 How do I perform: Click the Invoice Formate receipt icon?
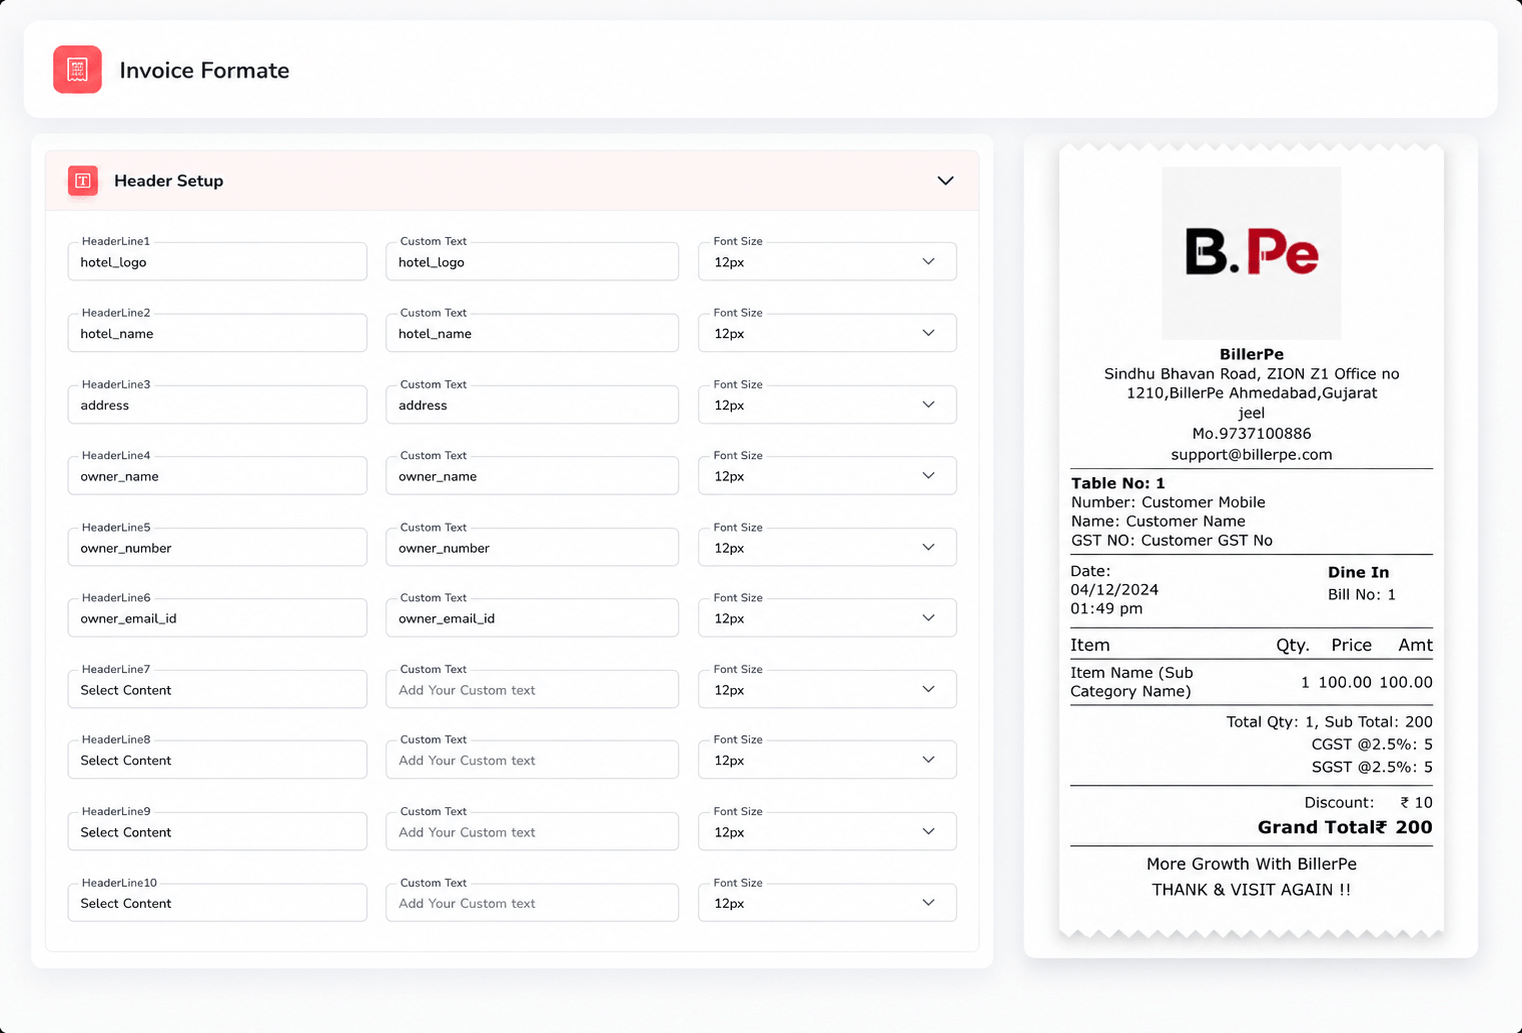[x=77, y=70]
